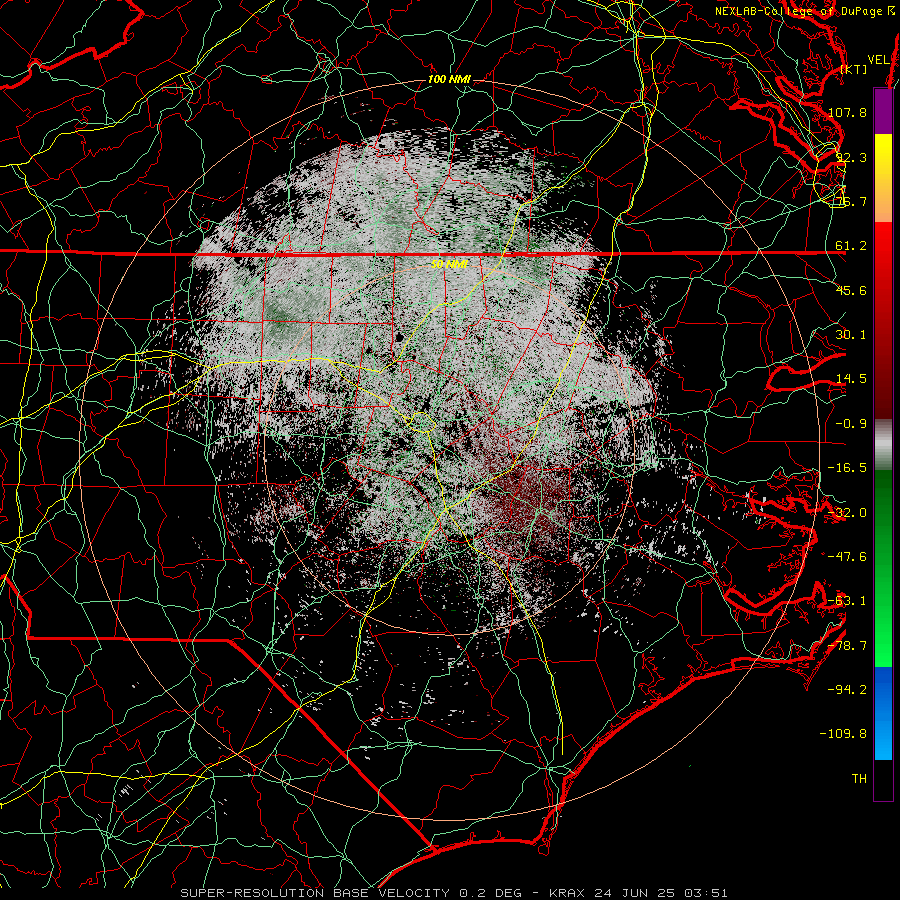Image resolution: width=900 pixels, height=900 pixels.
Task: Click the green segment of the velocity color bar
Action: (883, 568)
